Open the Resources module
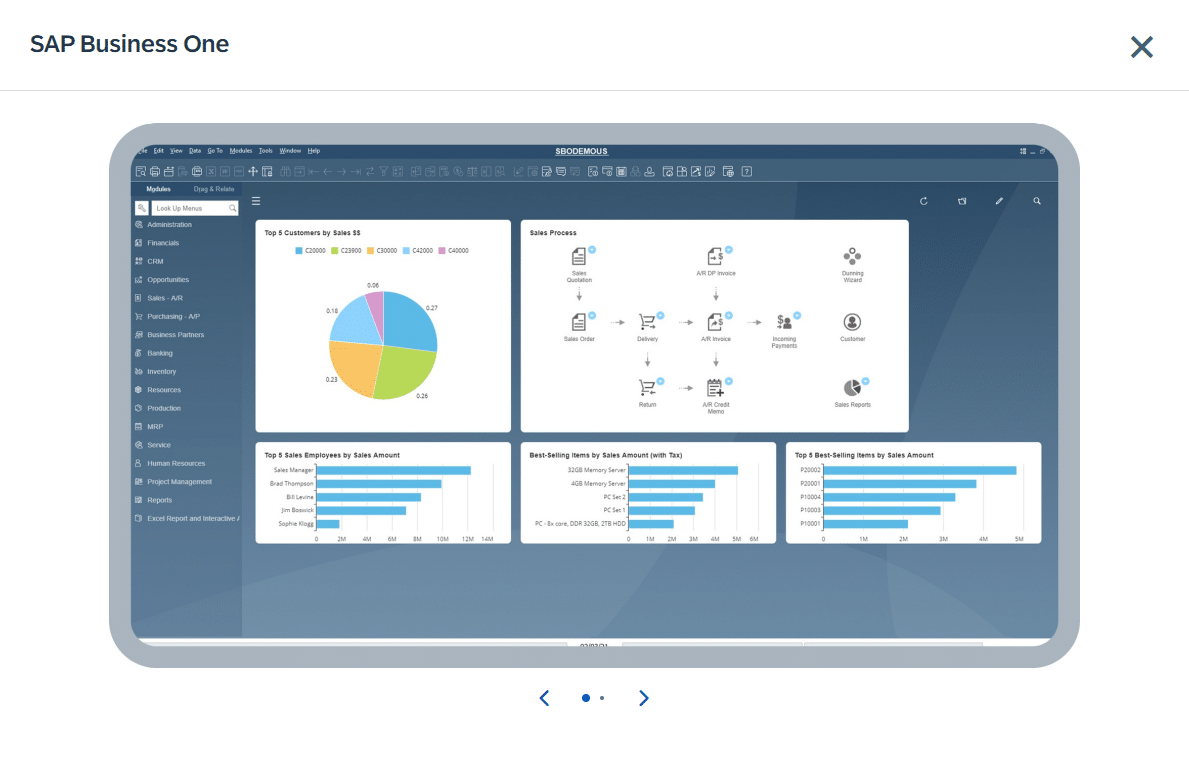 coord(158,390)
